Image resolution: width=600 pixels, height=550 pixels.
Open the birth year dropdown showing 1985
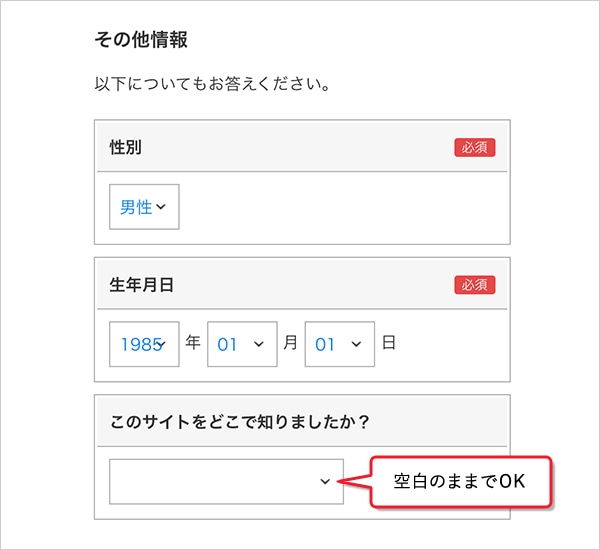click(x=144, y=344)
